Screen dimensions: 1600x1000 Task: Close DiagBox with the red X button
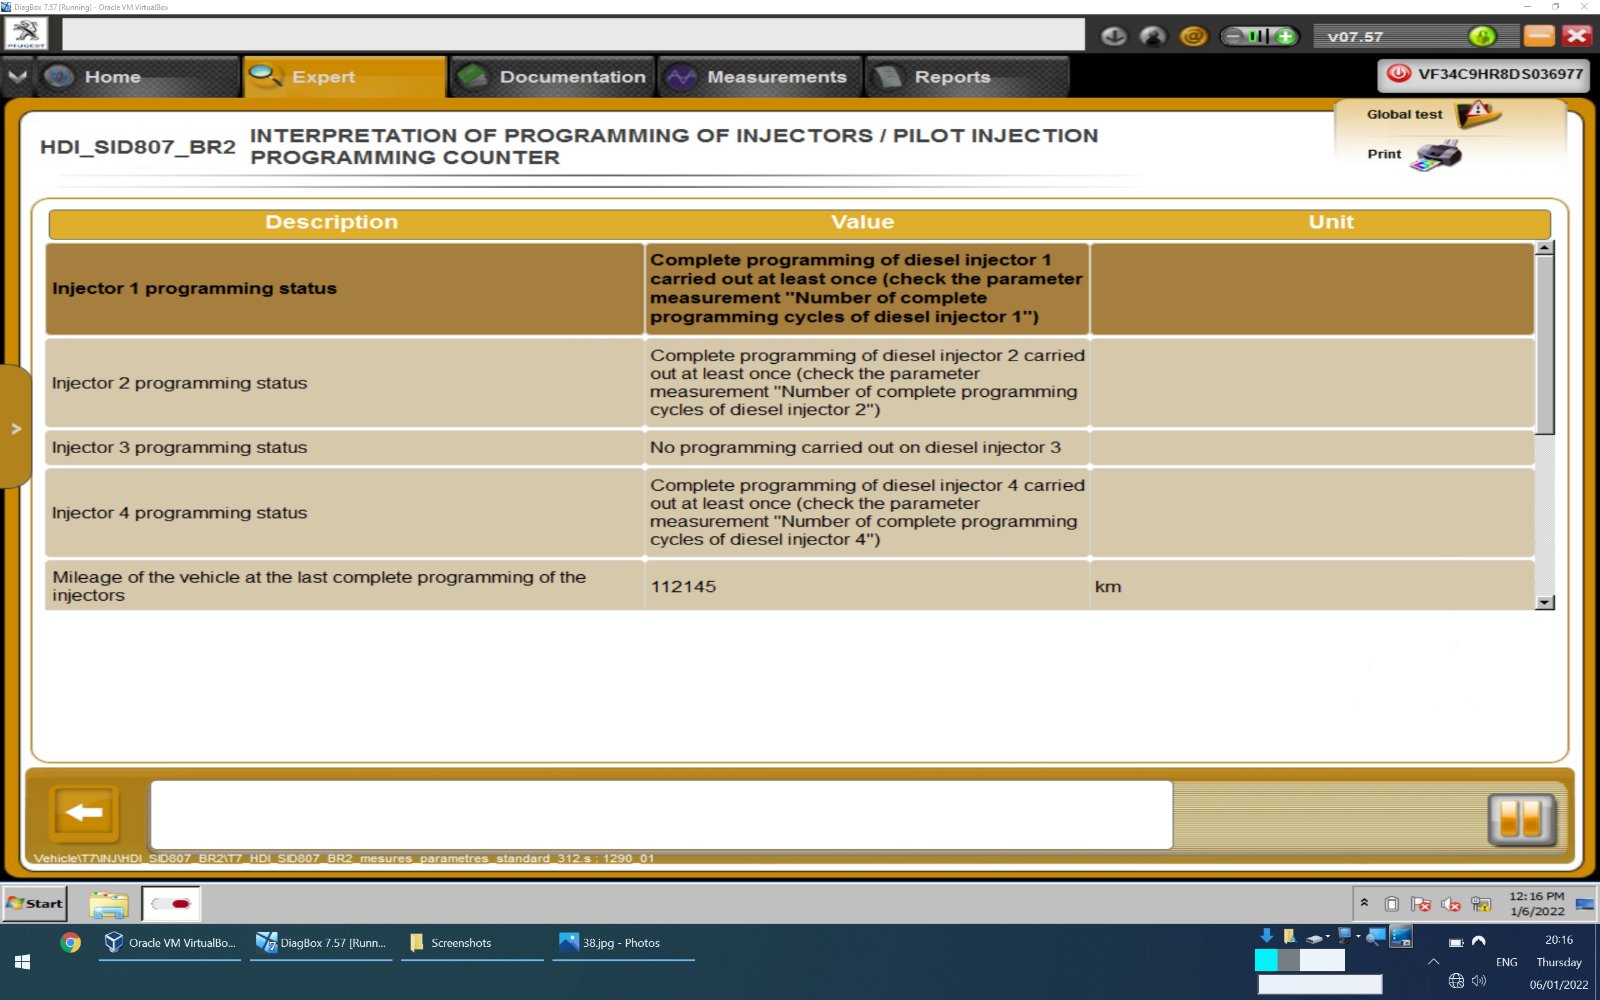click(x=1577, y=36)
